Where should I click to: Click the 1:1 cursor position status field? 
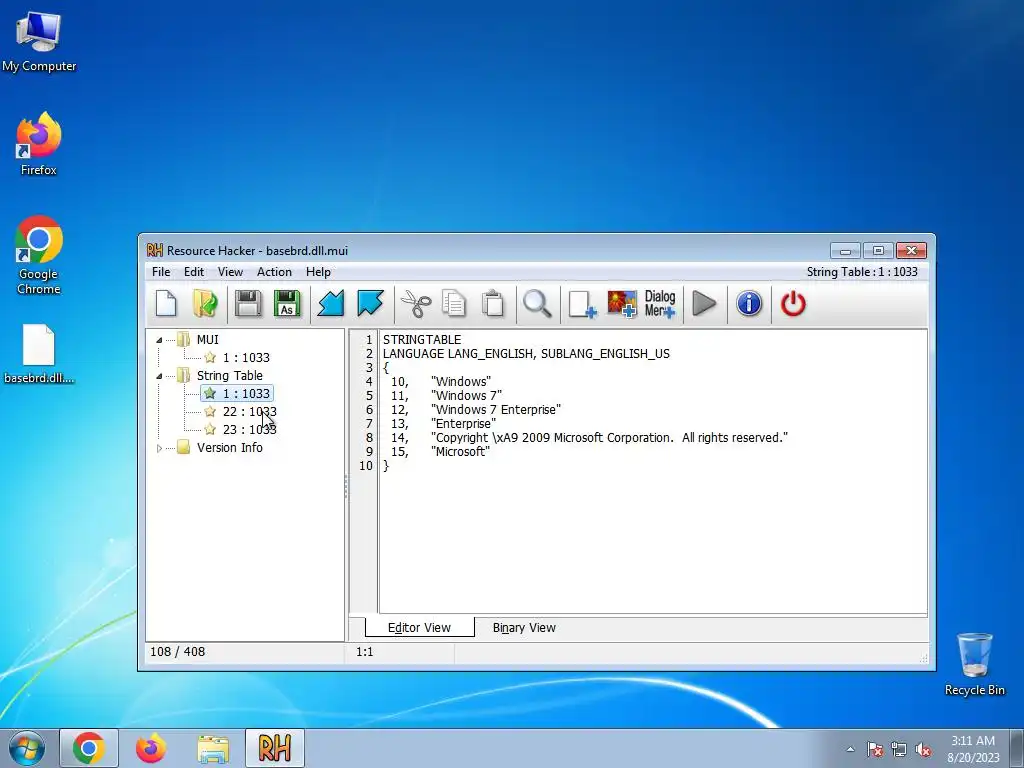click(400, 652)
